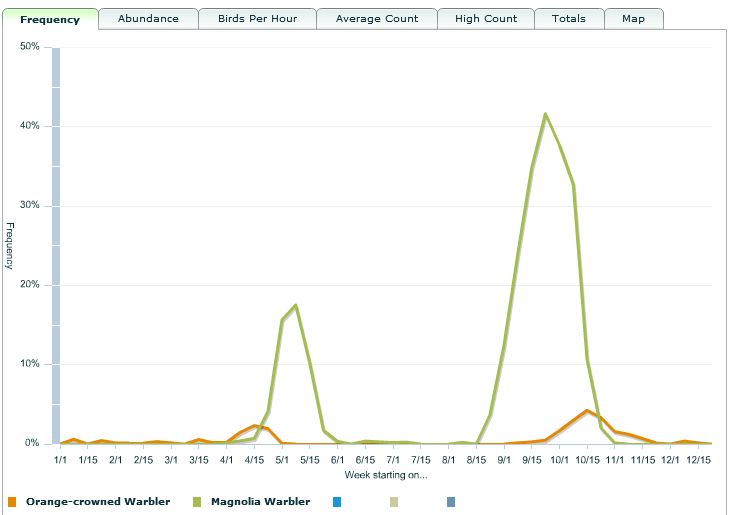Open the Abundance tab
The width and height of the screenshot is (734, 515).
click(x=148, y=19)
